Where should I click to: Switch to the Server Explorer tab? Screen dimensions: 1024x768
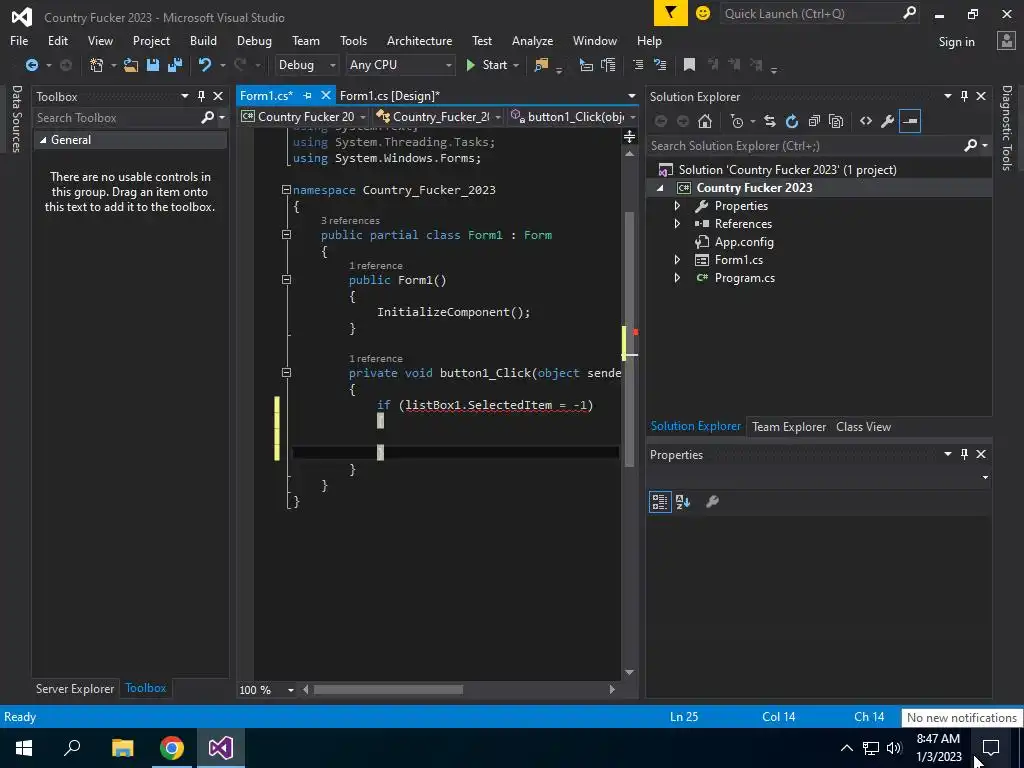[x=75, y=688]
